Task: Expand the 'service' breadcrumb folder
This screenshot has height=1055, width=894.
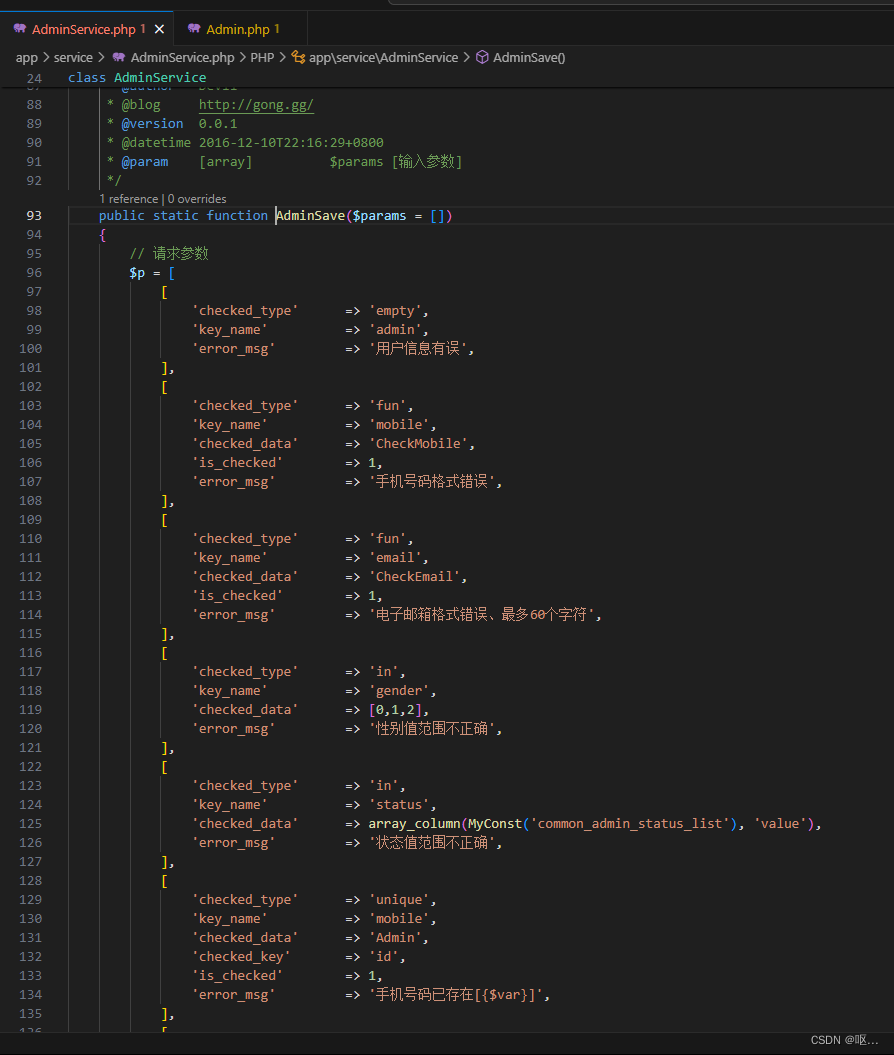Action: pyautogui.click(x=73, y=57)
